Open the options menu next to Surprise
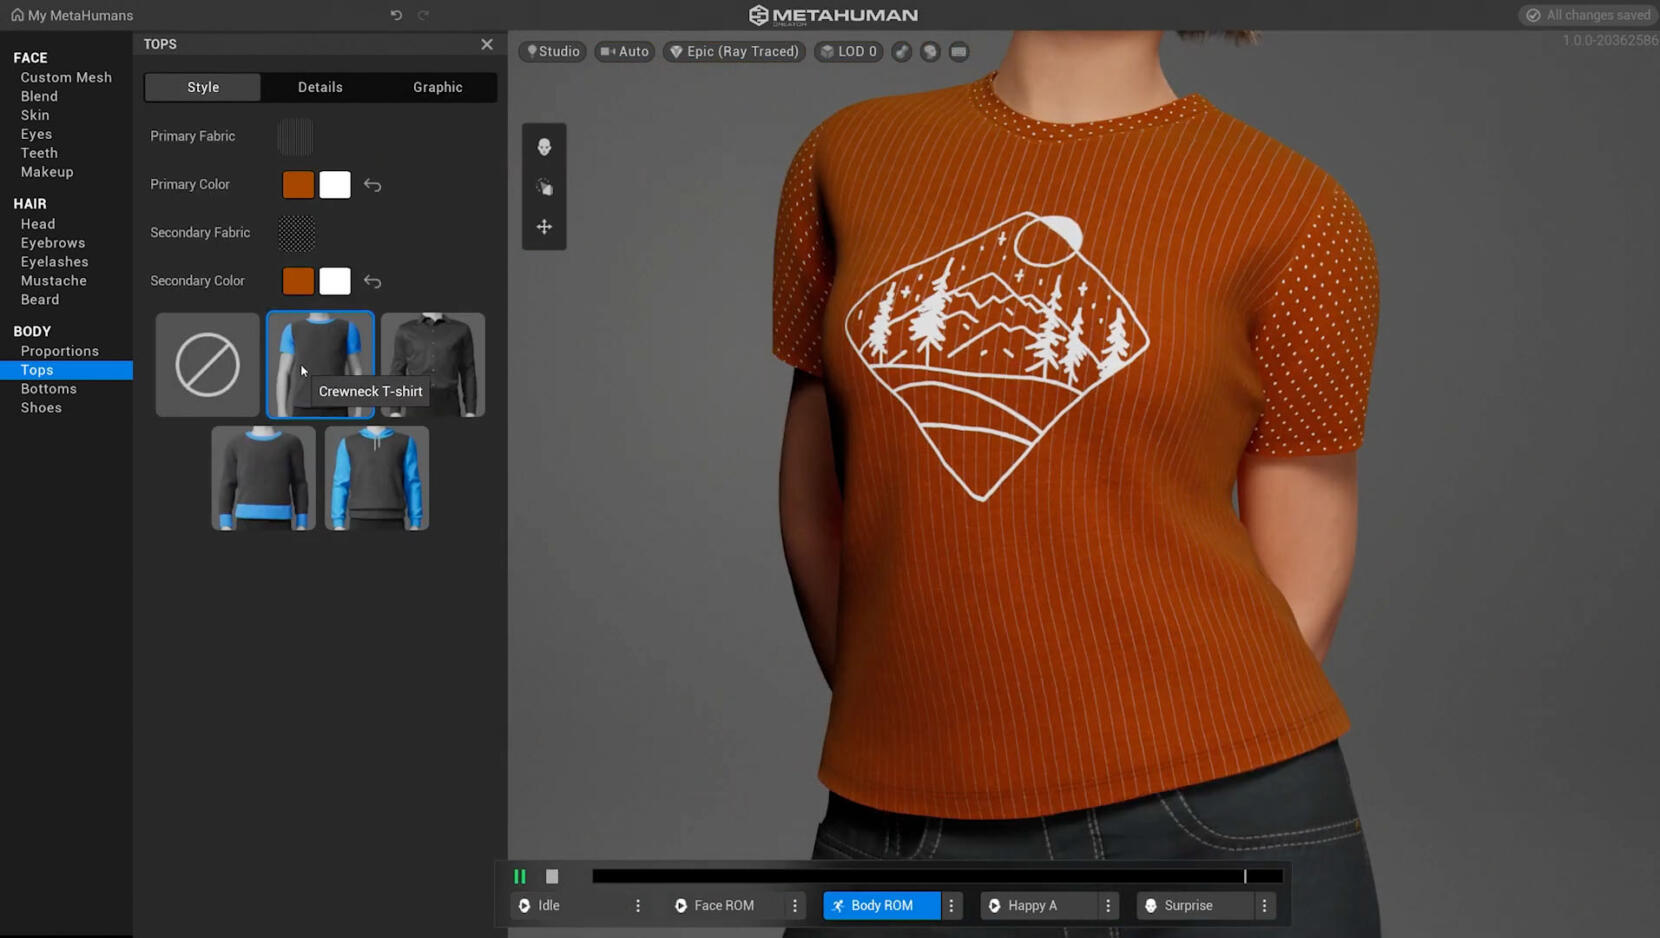 pos(1265,905)
